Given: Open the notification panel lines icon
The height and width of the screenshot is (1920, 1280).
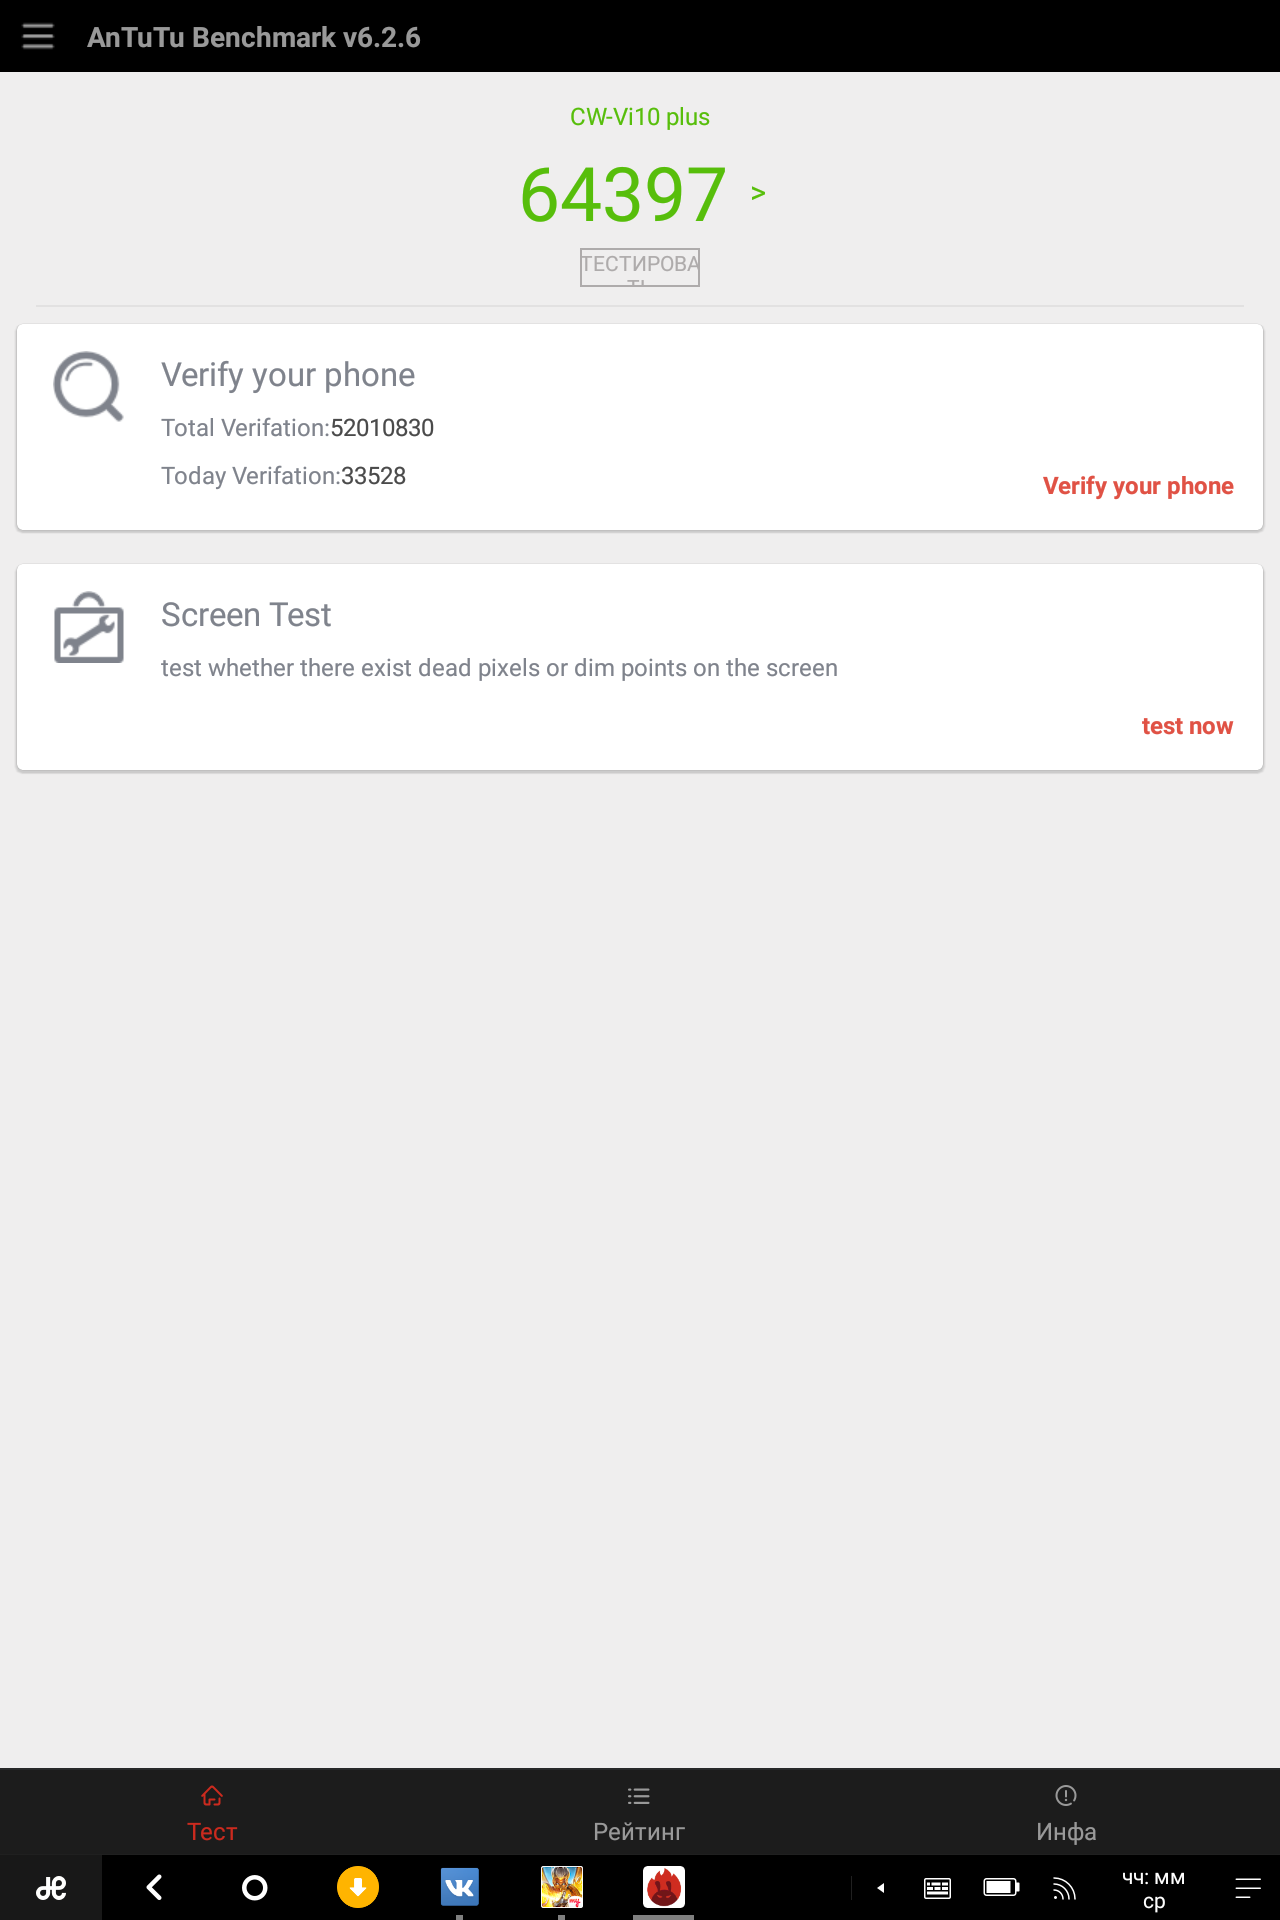Looking at the screenshot, I should coord(1248,1888).
